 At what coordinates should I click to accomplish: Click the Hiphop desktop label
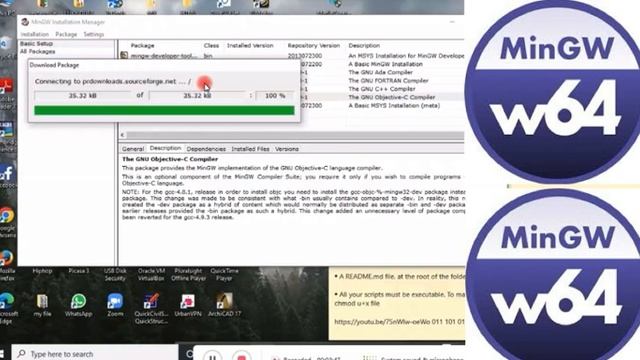pyautogui.click(x=42, y=271)
